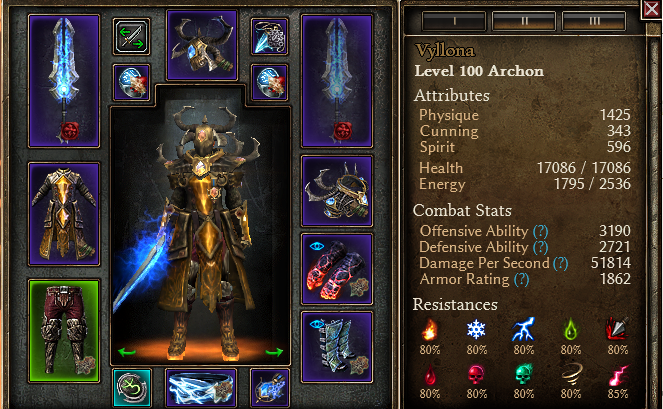This screenshot has width=663, height=409.
Task: Show Damage Per Second help question mark
Action: pos(561,264)
